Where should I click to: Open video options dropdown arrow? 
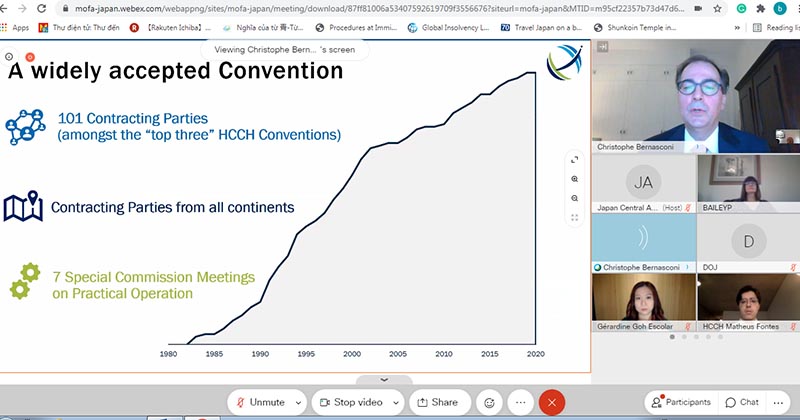(397, 402)
